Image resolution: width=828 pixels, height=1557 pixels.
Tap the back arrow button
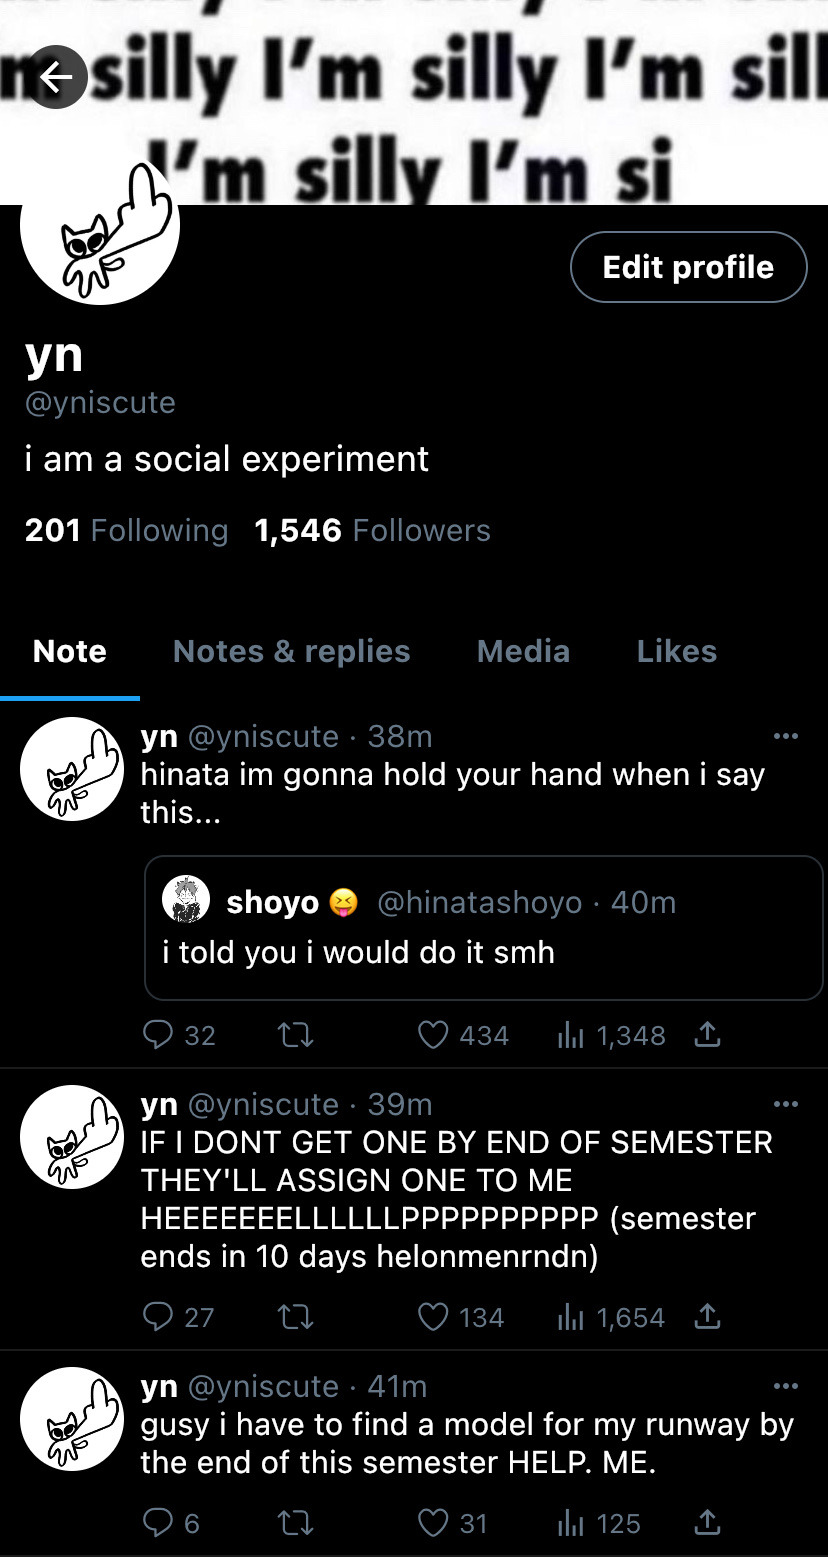click(58, 78)
